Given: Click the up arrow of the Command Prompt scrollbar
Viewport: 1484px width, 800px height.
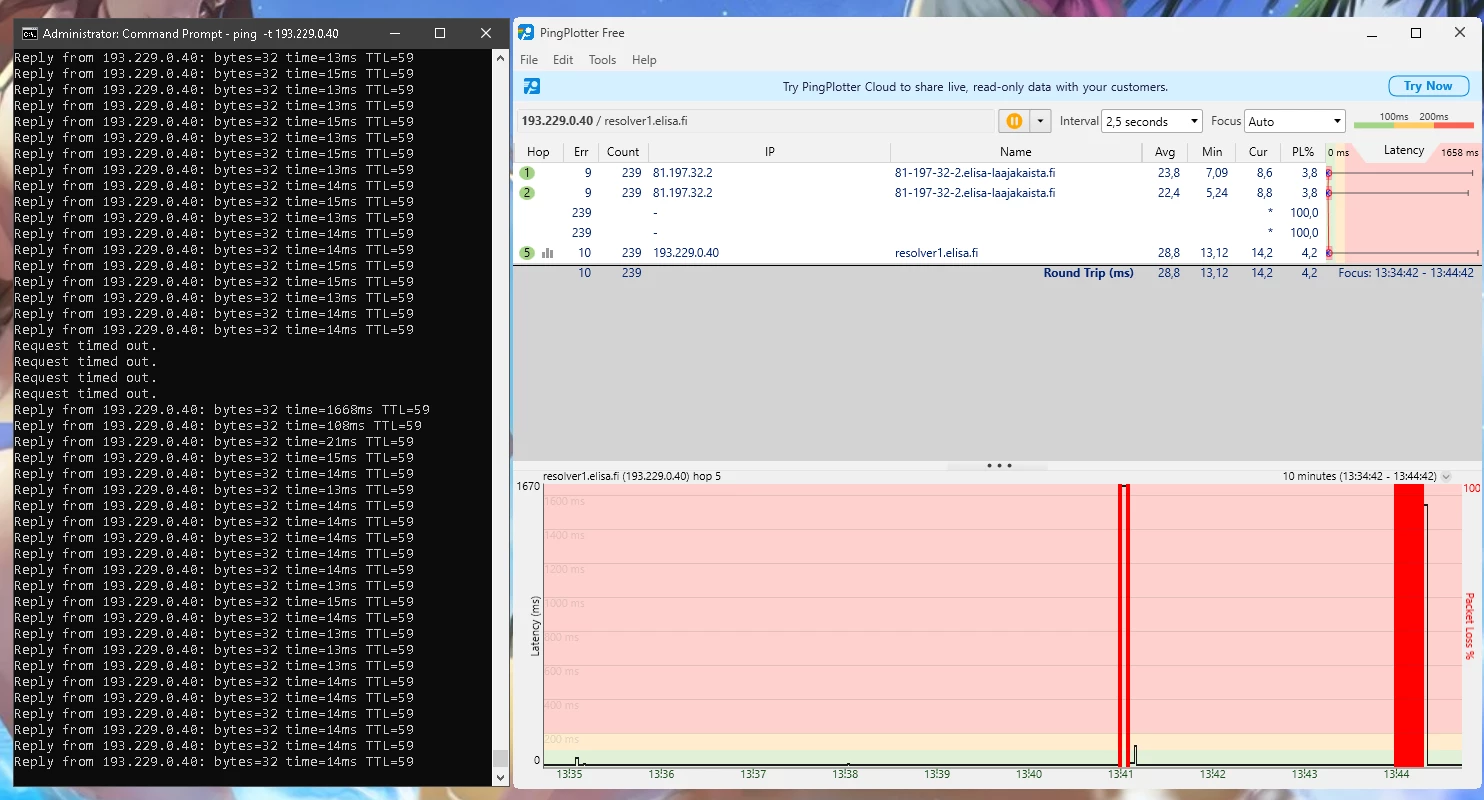Looking at the screenshot, I should (x=501, y=57).
